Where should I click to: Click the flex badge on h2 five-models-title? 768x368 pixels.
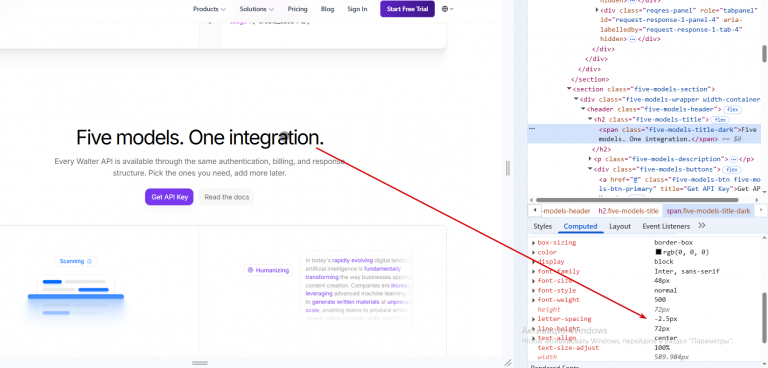[x=720, y=120]
